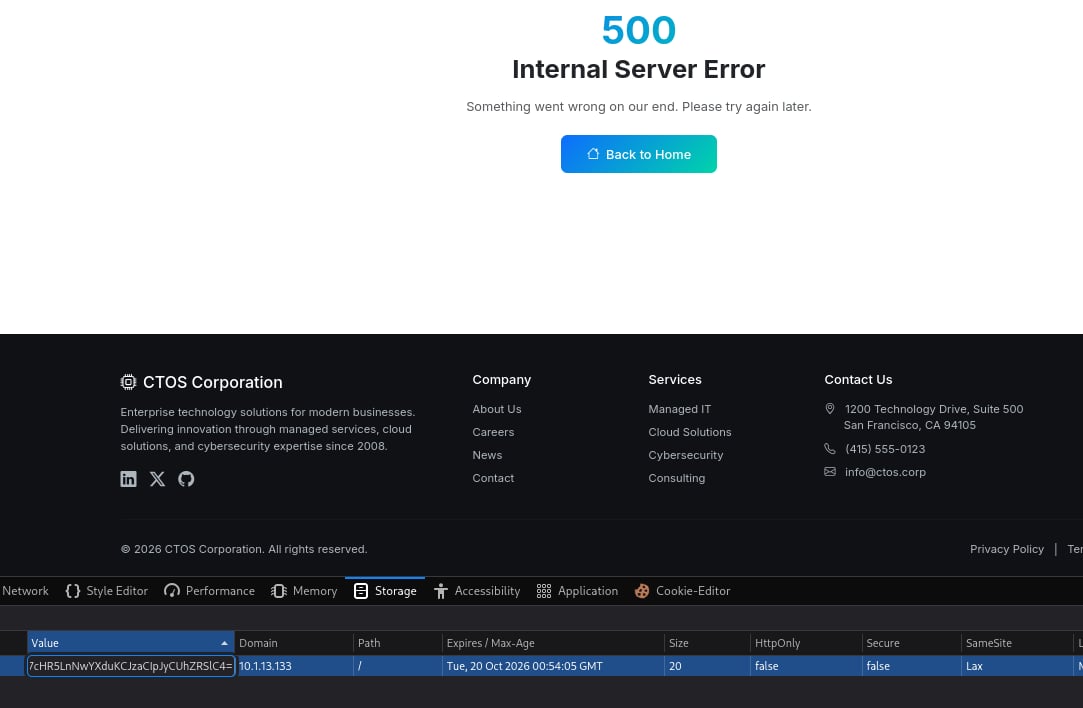1083x708 pixels.
Task: Click the CTOS Corporation chip logo icon
Action: 128,382
